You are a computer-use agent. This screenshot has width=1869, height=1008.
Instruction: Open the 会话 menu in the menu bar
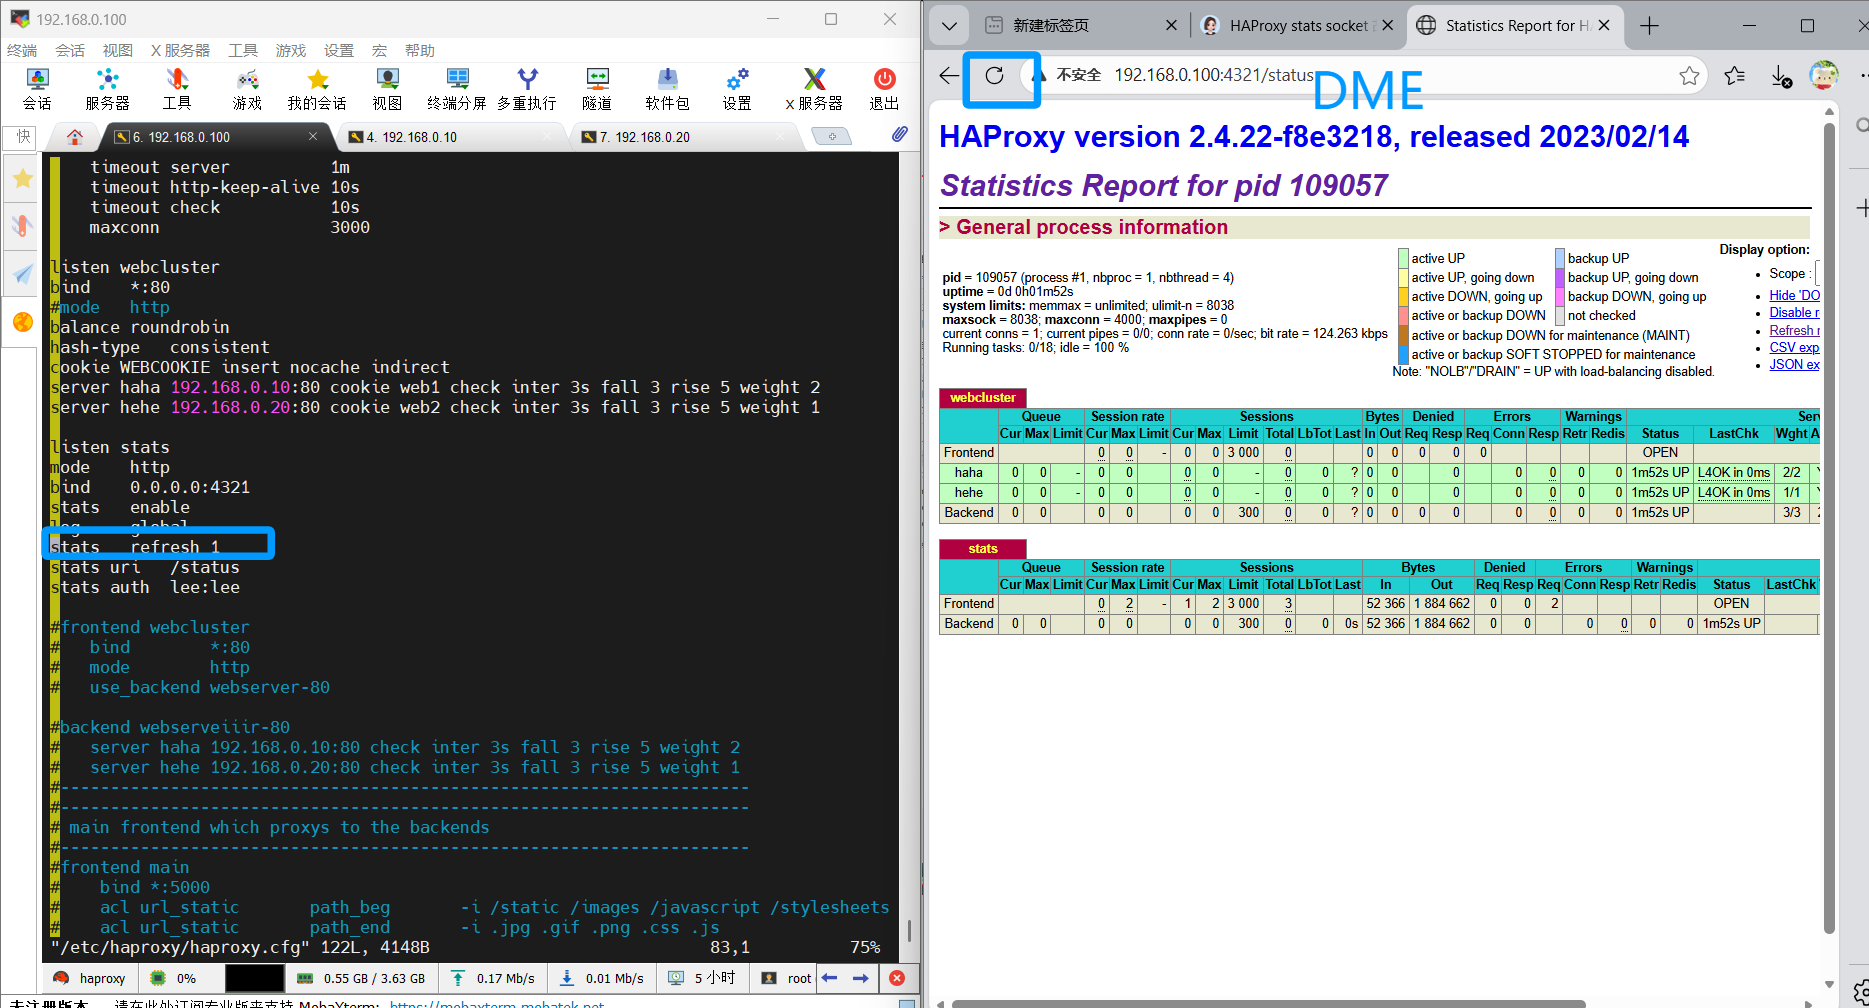(x=70, y=50)
